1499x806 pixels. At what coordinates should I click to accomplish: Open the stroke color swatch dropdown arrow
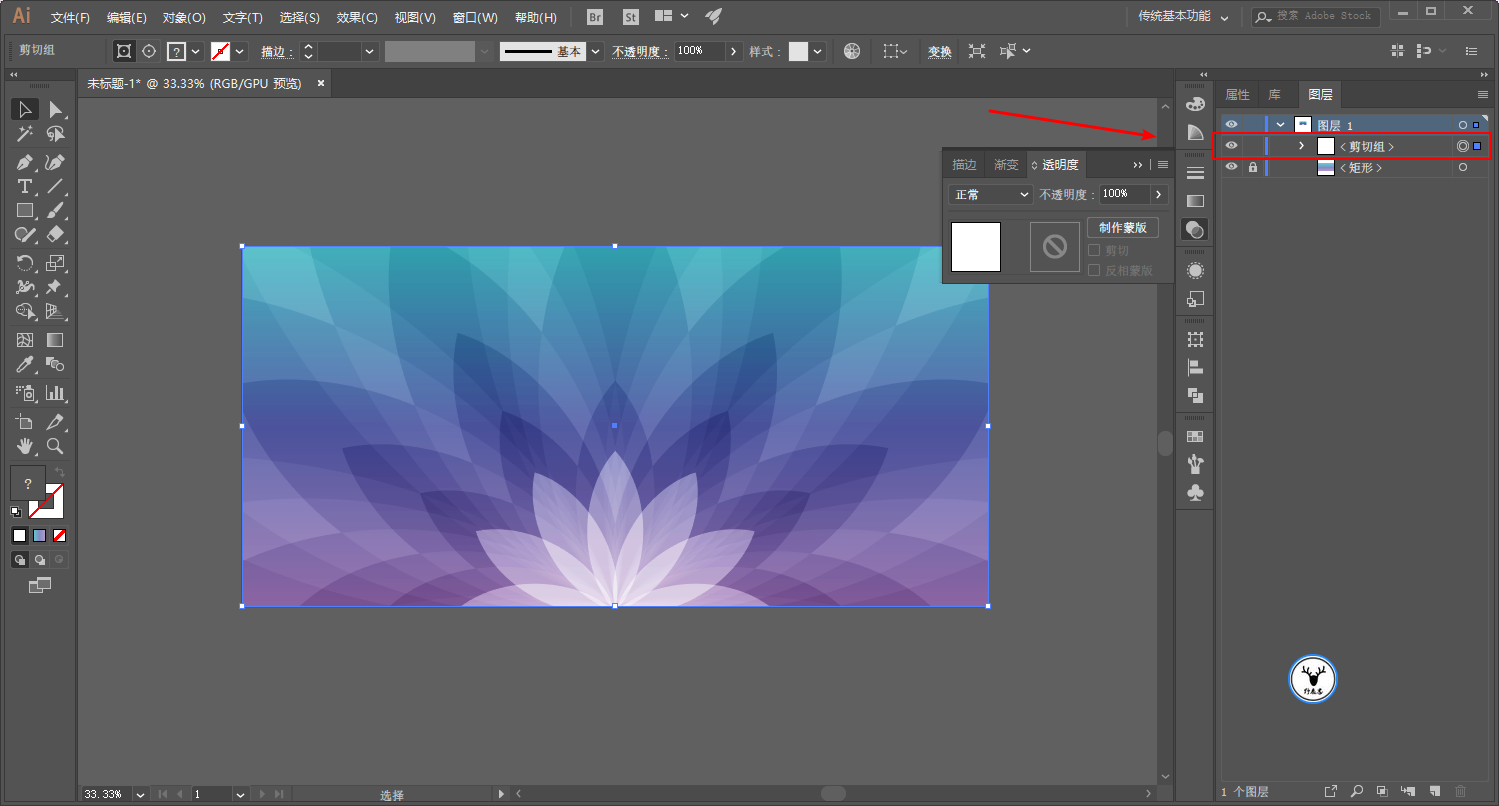pos(240,51)
